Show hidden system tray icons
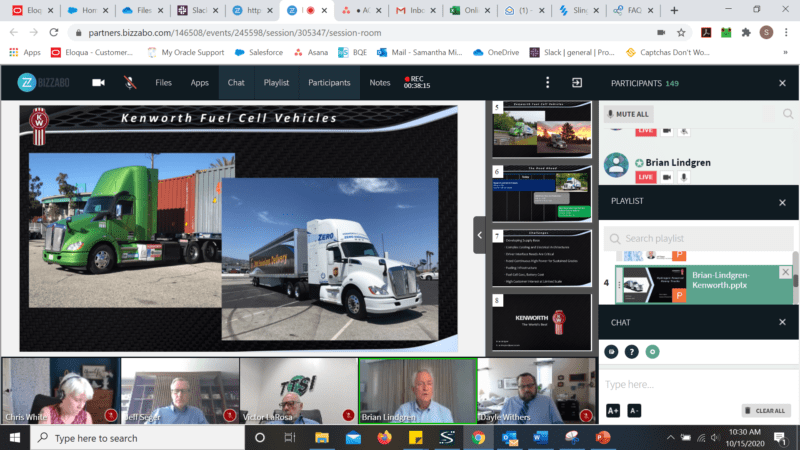Viewport: 800px width, 450px height. point(670,438)
